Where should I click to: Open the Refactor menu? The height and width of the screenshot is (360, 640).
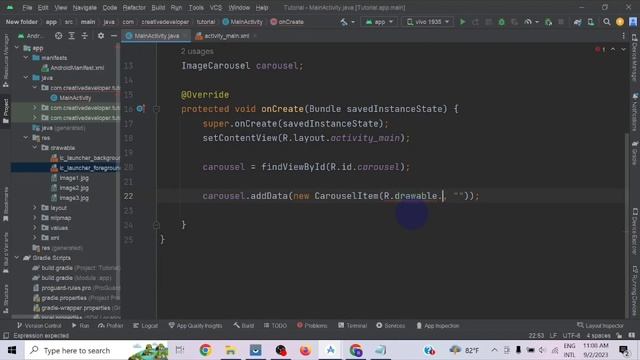(x=134, y=8)
